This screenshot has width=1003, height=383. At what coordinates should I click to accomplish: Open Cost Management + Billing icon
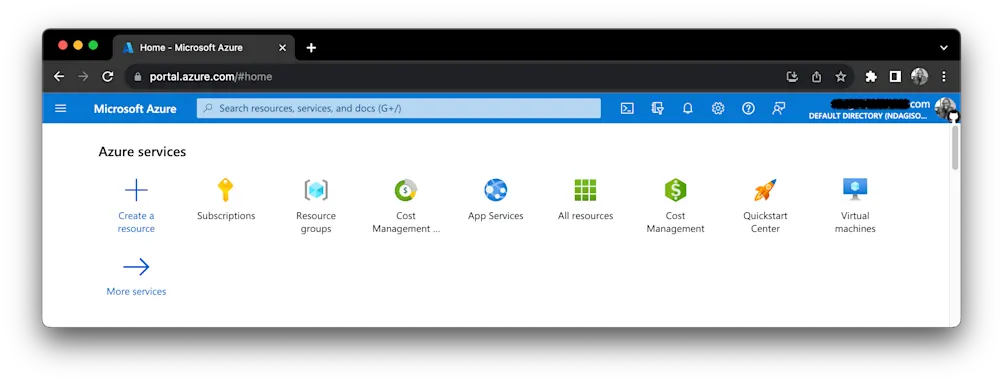tap(406, 190)
